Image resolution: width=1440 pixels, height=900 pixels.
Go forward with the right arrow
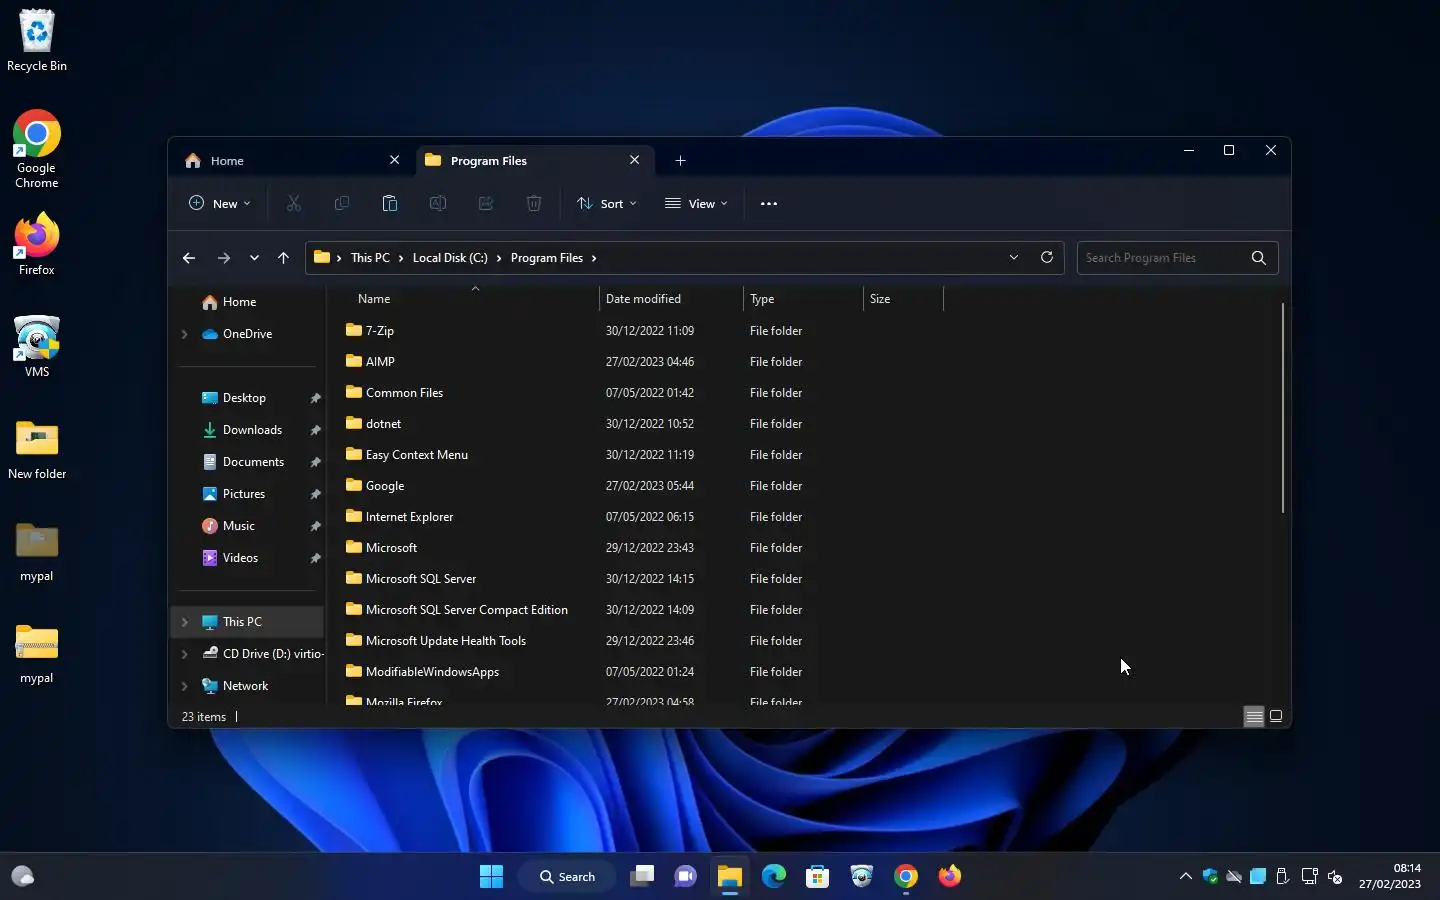(224, 258)
